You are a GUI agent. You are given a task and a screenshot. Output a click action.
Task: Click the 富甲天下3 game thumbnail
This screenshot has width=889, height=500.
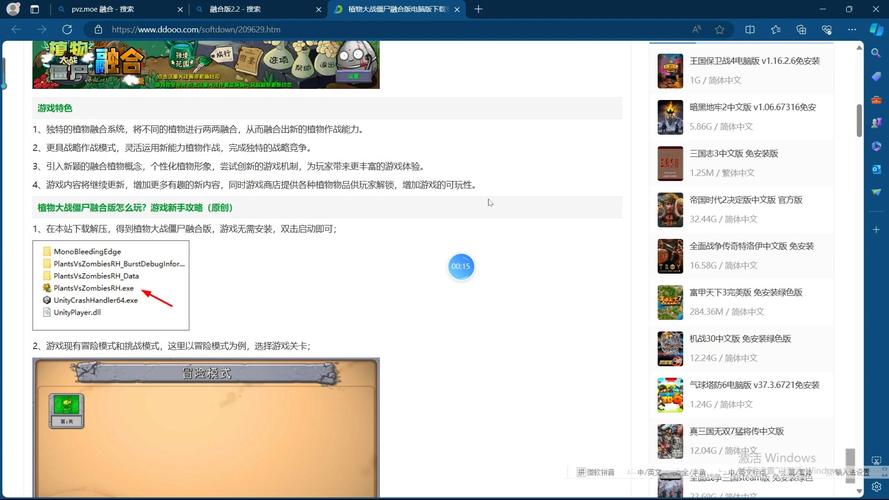pos(670,302)
